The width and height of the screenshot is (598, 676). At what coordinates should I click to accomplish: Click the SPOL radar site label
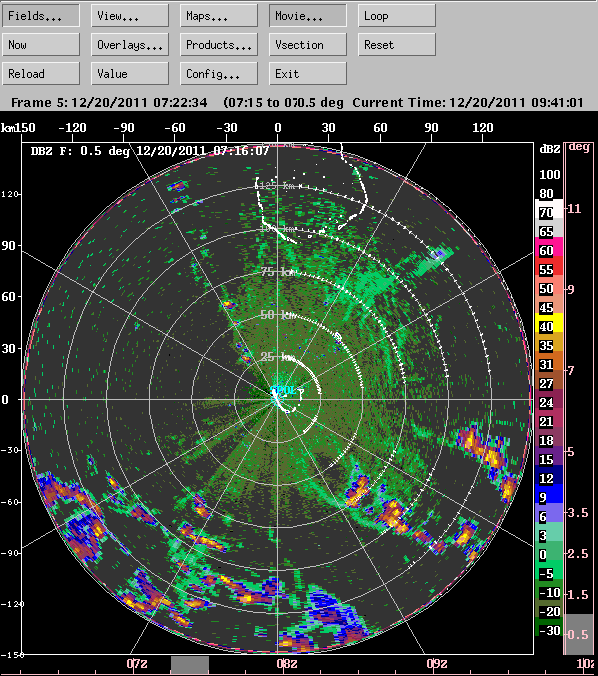coord(284,391)
